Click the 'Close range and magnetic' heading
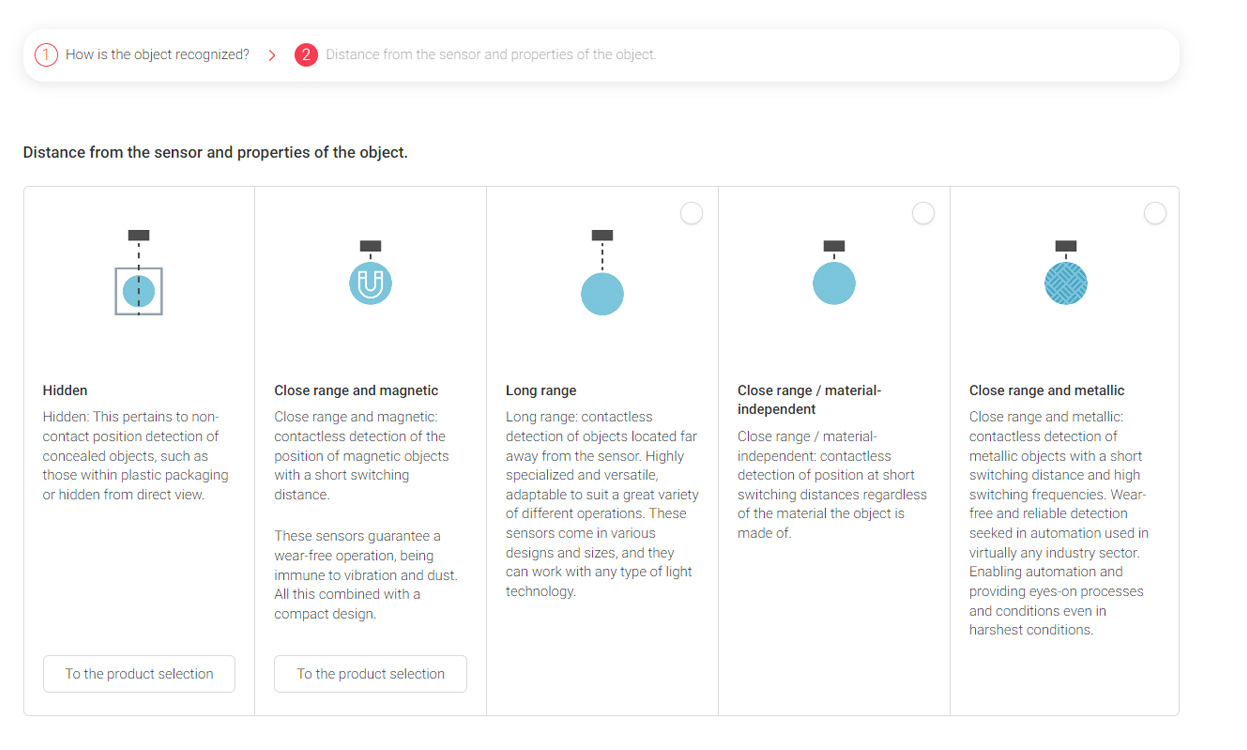This screenshot has height=750, width=1247. click(356, 391)
